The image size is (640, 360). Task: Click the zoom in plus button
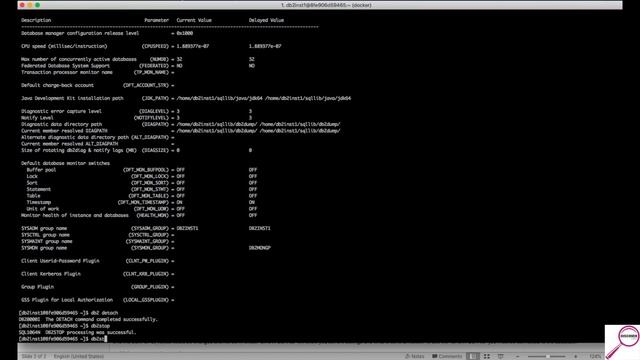[576, 356]
